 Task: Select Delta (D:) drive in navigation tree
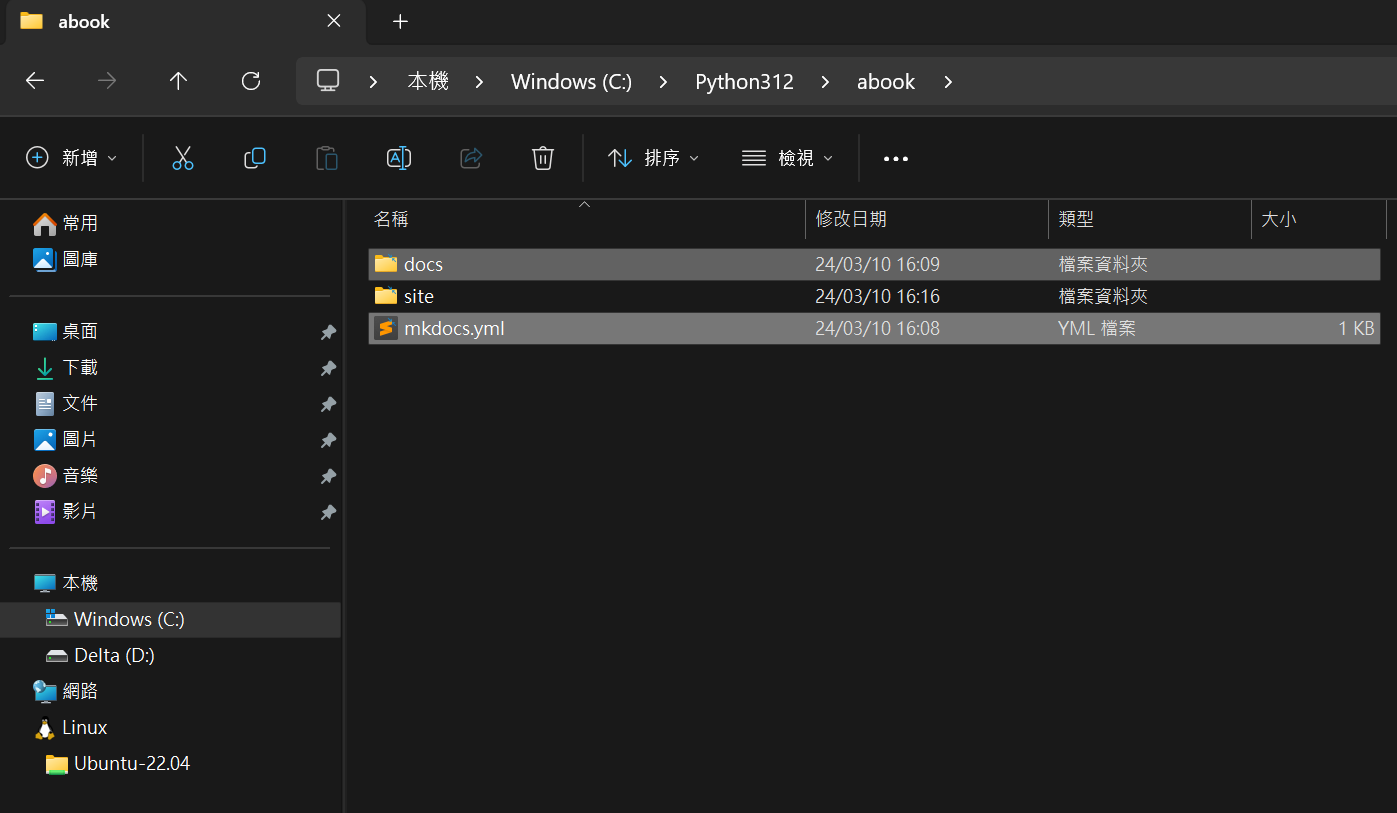pyautogui.click(x=114, y=655)
